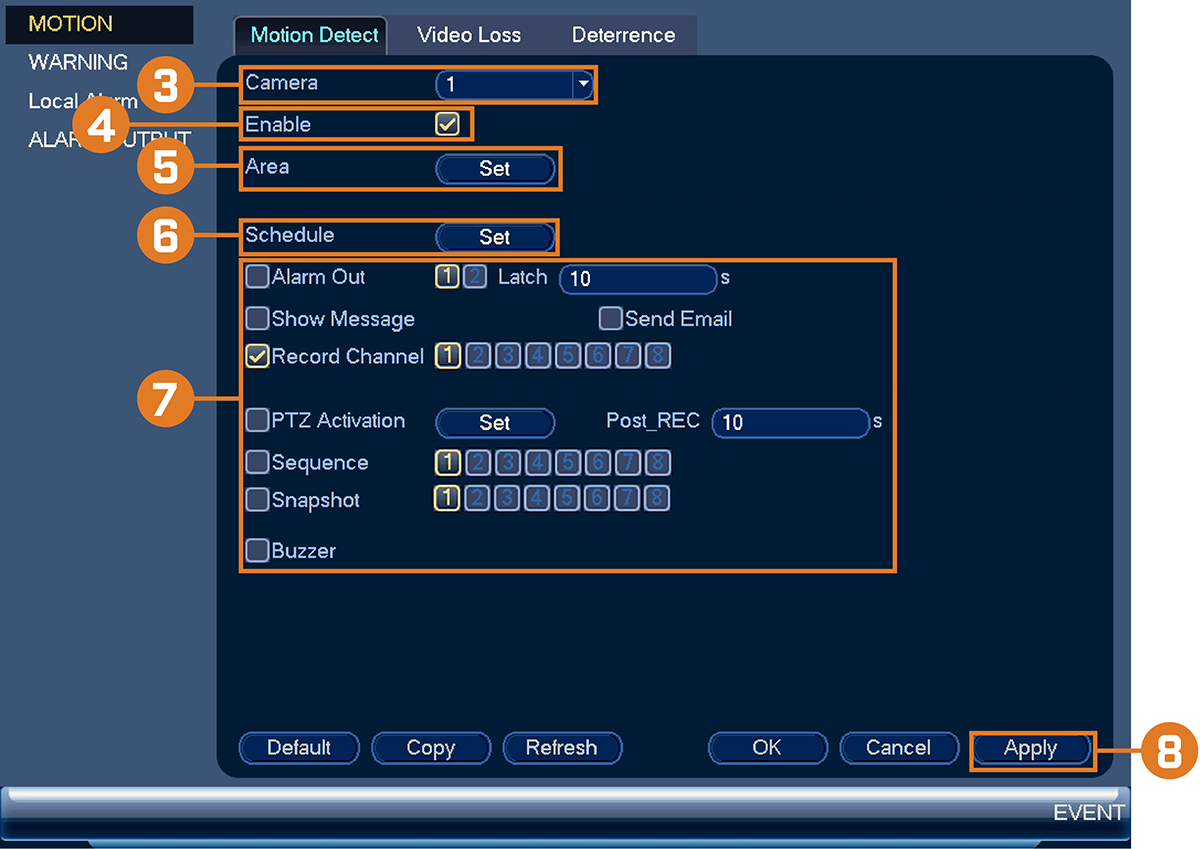Toggle Record Channel number 8
This screenshot has width=1200, height=849.
tap(657, 356)
